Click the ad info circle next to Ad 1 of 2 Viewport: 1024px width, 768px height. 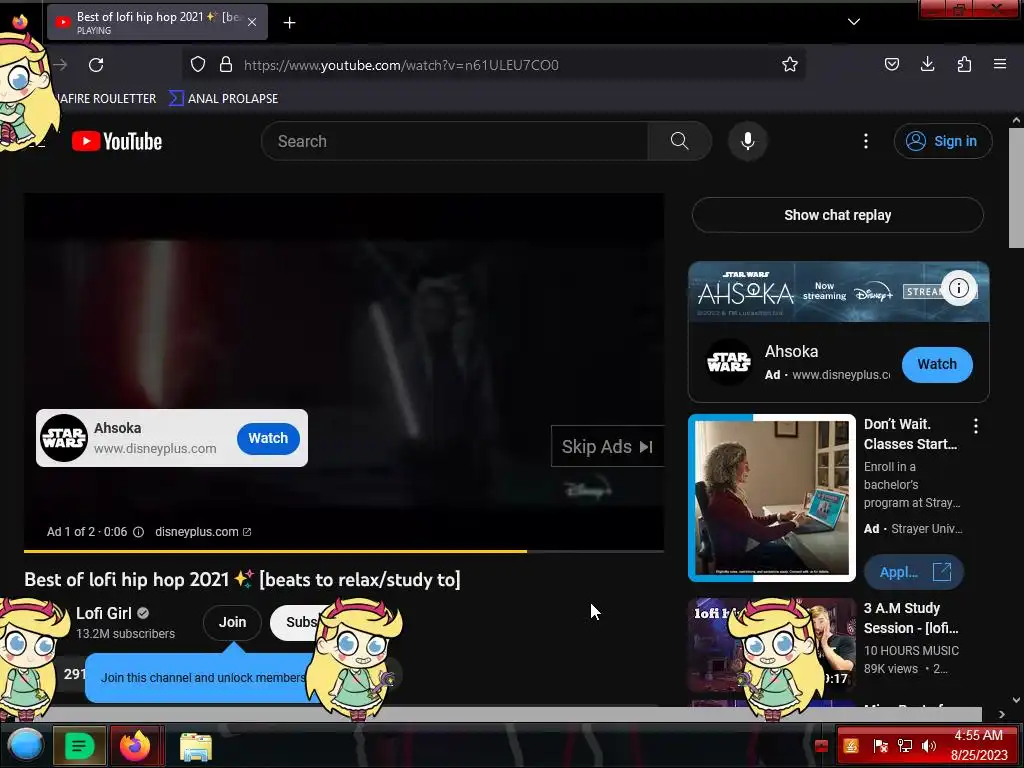click(138, 532)
